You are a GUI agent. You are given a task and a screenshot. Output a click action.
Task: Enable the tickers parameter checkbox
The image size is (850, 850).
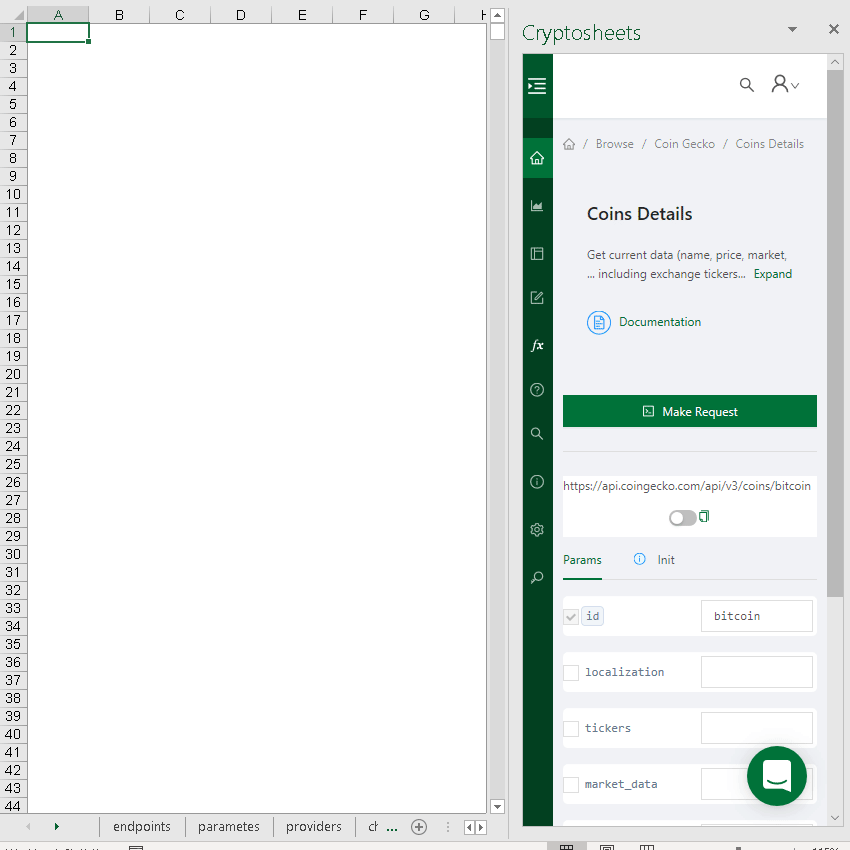click(x=571, y=729)
